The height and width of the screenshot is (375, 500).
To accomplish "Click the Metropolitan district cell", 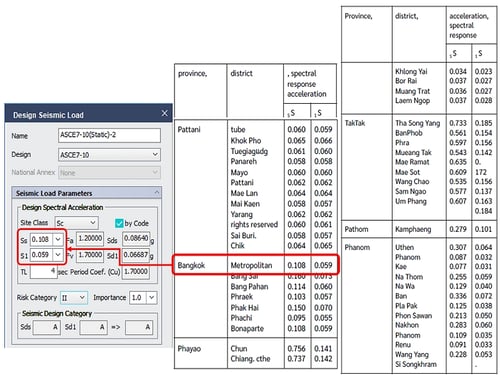I will point(251,265).
